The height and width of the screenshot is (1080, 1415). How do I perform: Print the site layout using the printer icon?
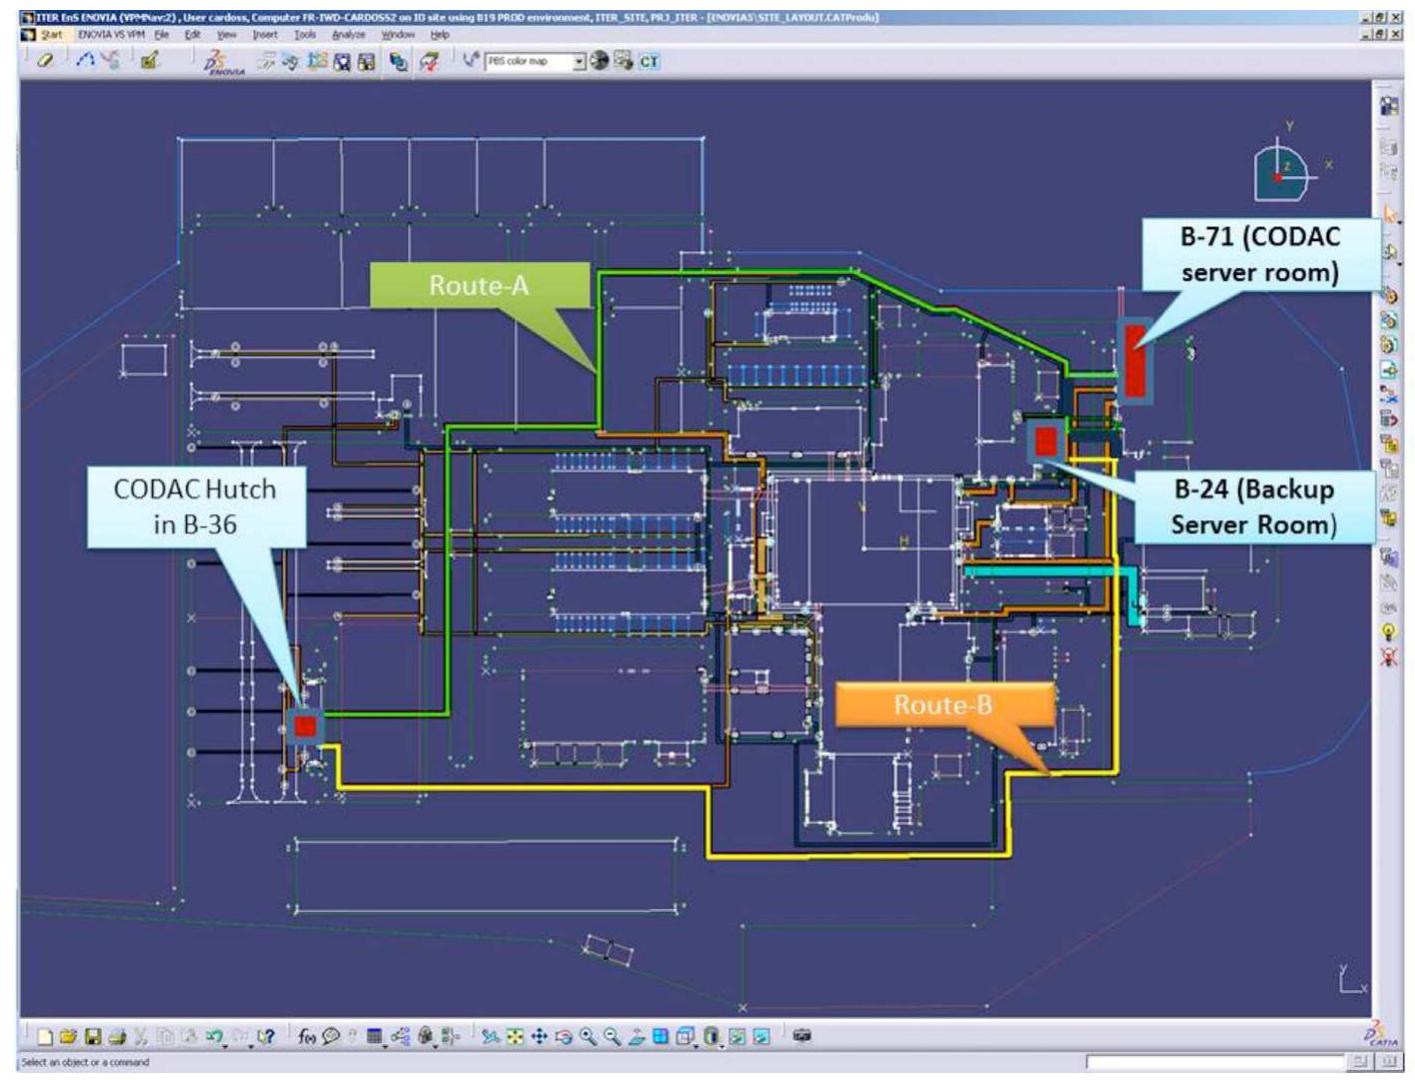click(117, 1037)
